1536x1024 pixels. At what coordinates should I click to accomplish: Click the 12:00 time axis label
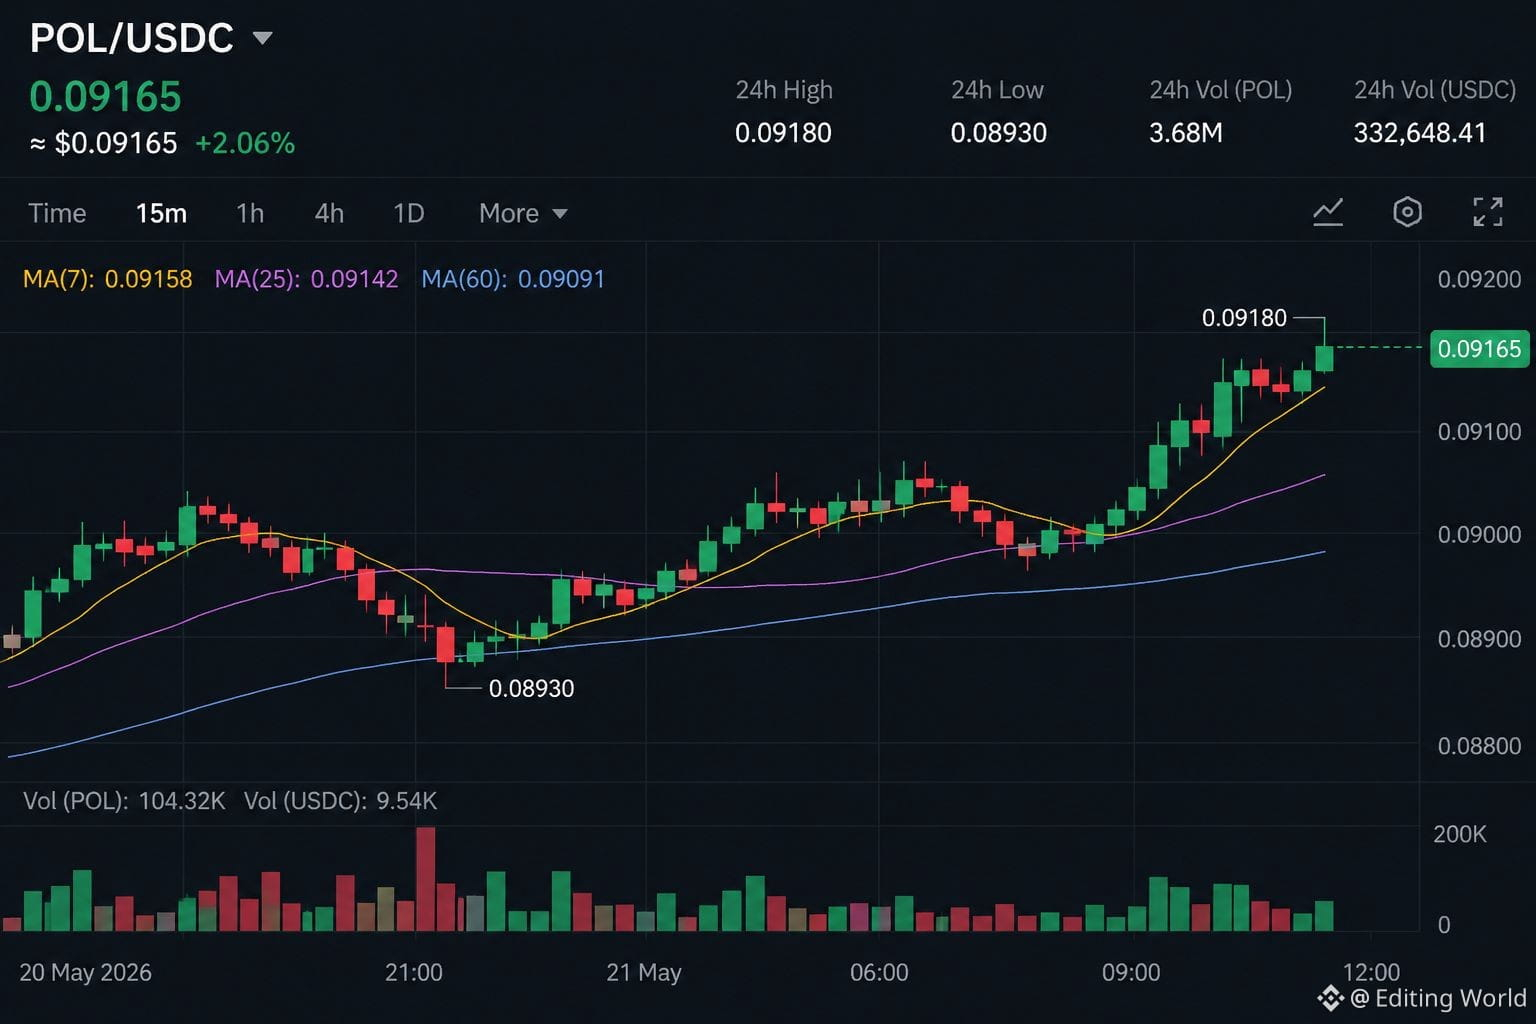pyautogui.click(x=1371, y=972)
